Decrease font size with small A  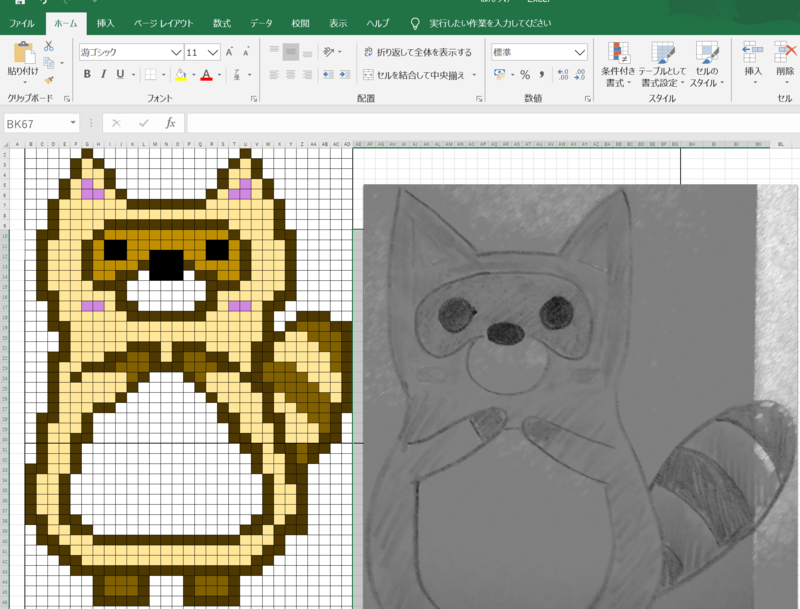point(246,52)
